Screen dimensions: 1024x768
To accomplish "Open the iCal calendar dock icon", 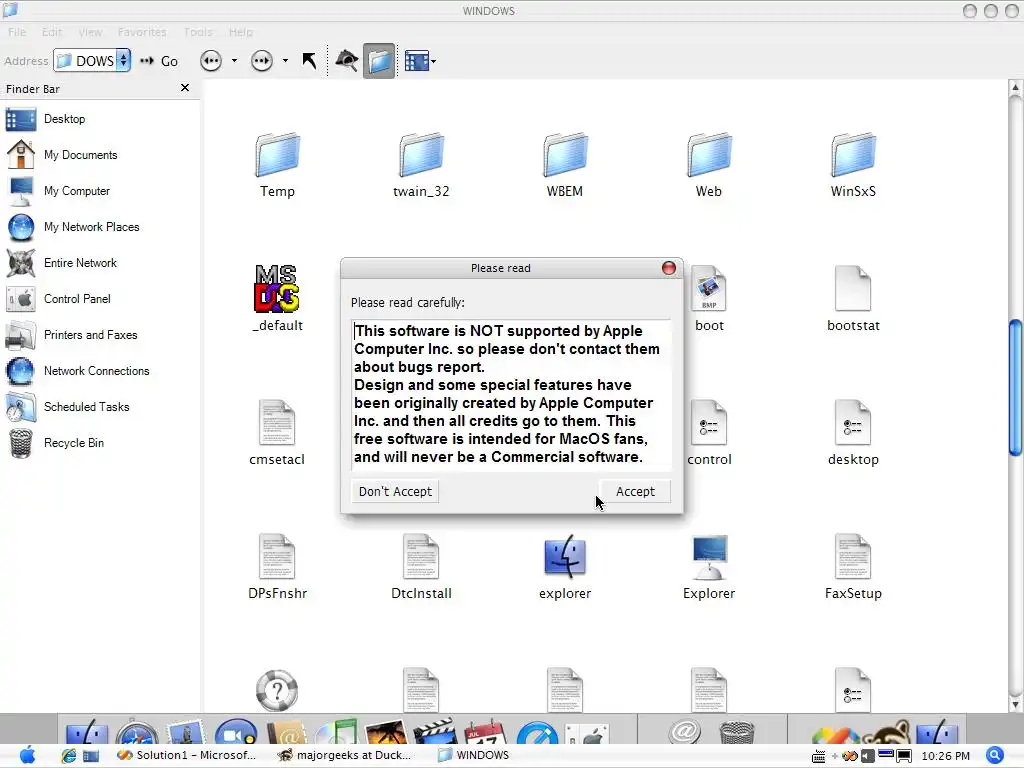I will pos(485,731).
